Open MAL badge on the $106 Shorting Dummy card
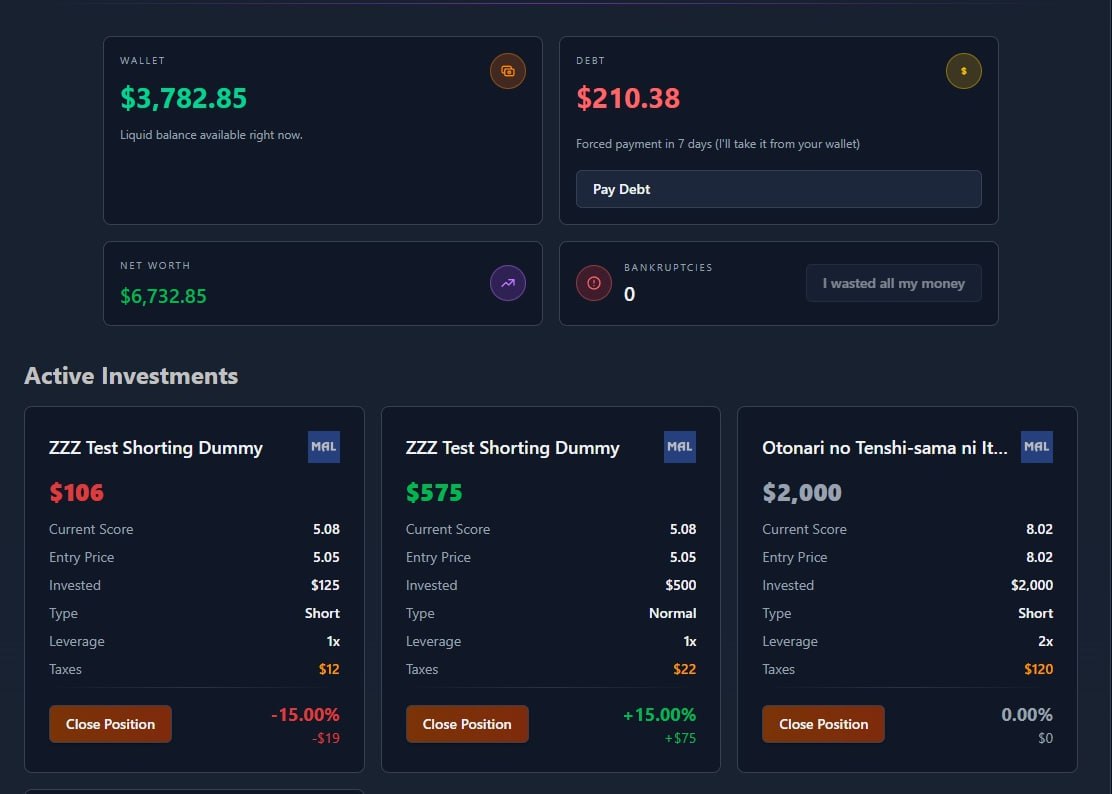The image size is (1112, 794). pyautogui.click(x=324, y=447)
